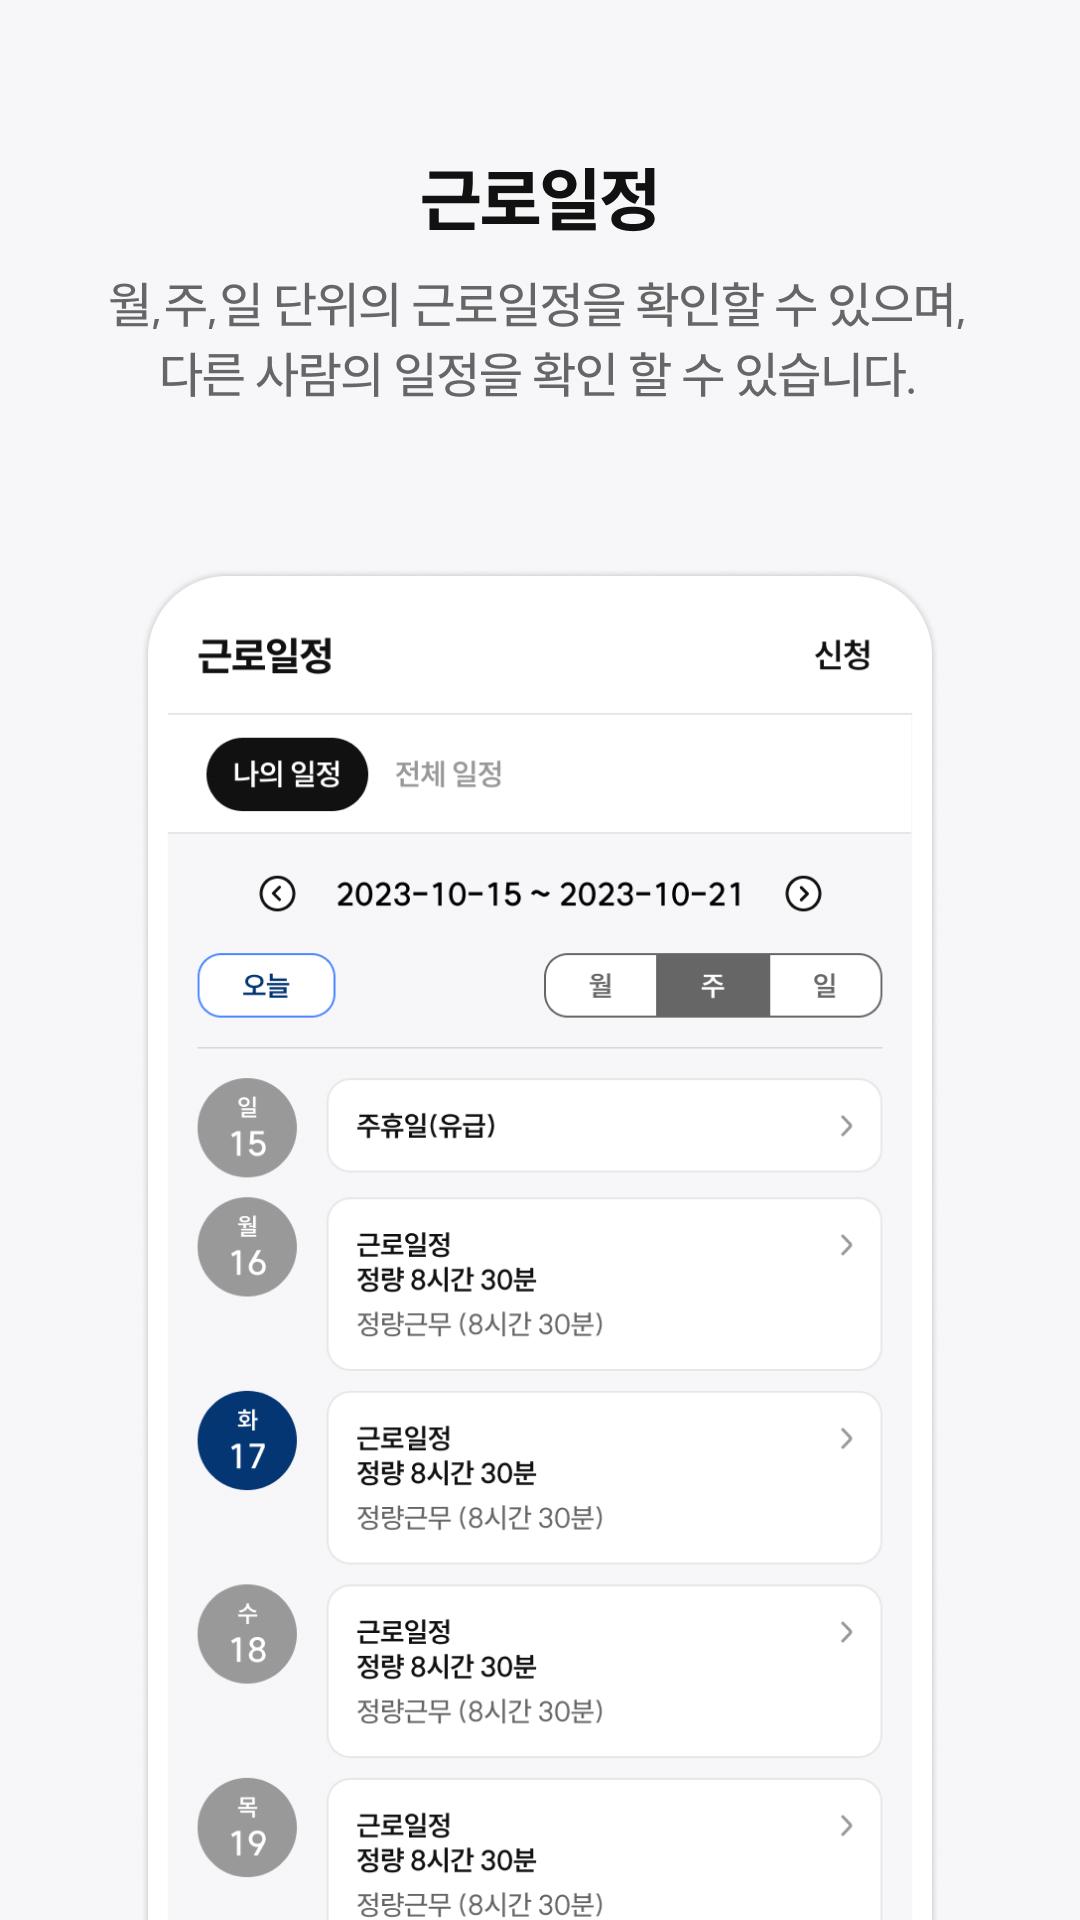Open the 전체 일정 tab
This screenshot has width=1080, height=1920.
448,774
